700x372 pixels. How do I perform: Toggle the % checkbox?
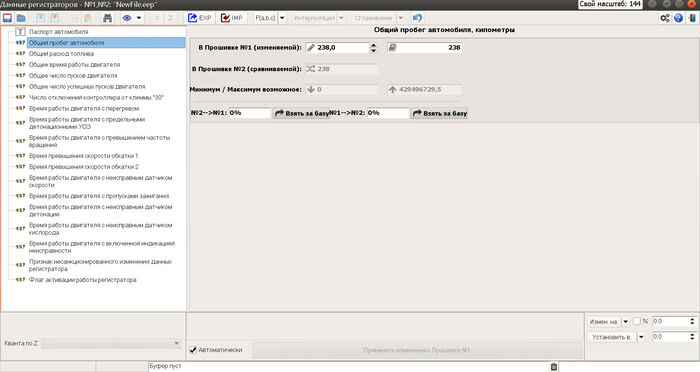tap(637, 321)
